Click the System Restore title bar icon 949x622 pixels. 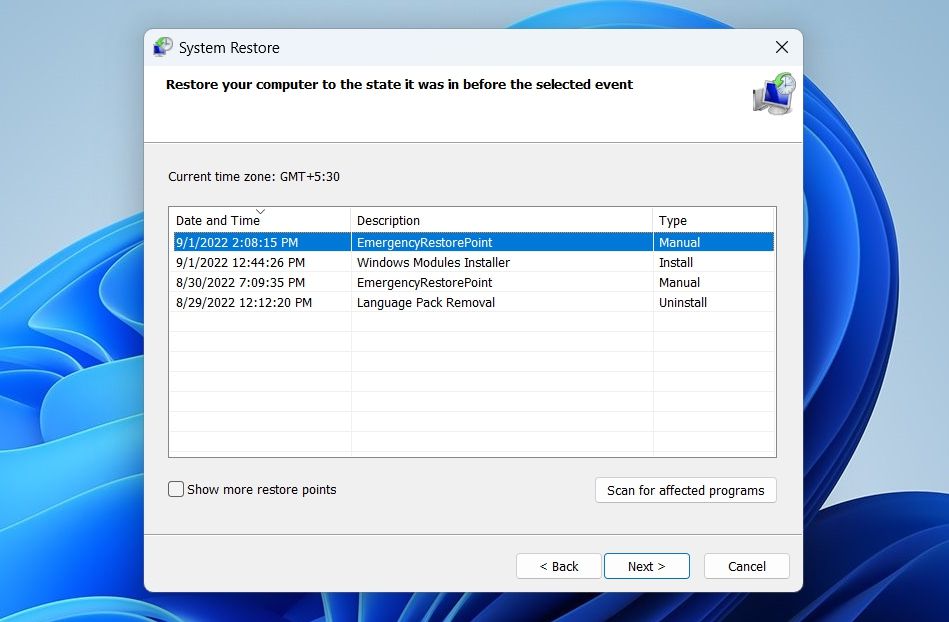[x=163, y=47]
